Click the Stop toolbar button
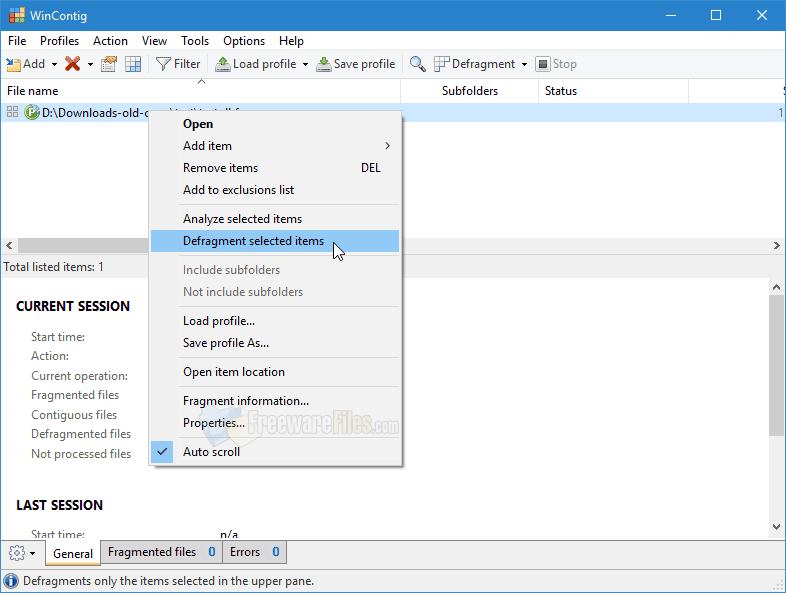Screen dimensions: 786x593 point(556,64)
